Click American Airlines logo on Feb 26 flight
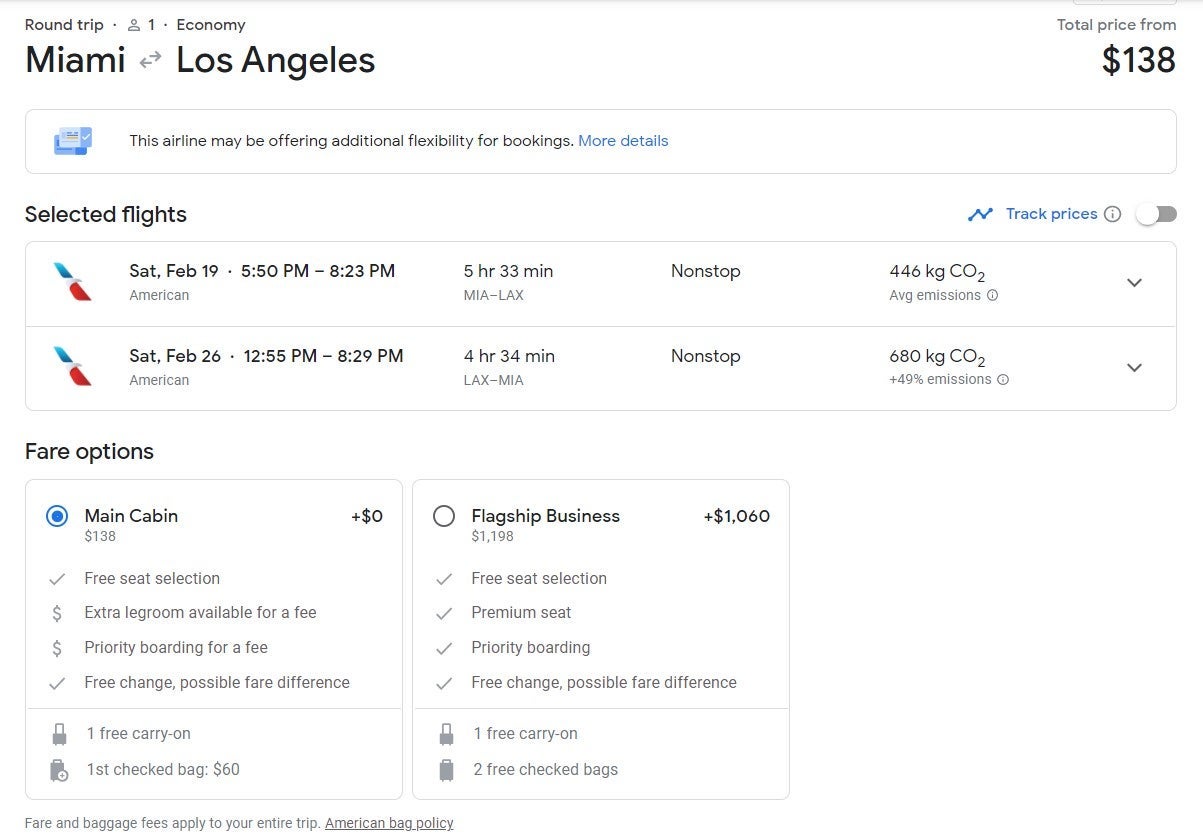The height and width of the screenshot is (838, 1203). tap(72, 367)
